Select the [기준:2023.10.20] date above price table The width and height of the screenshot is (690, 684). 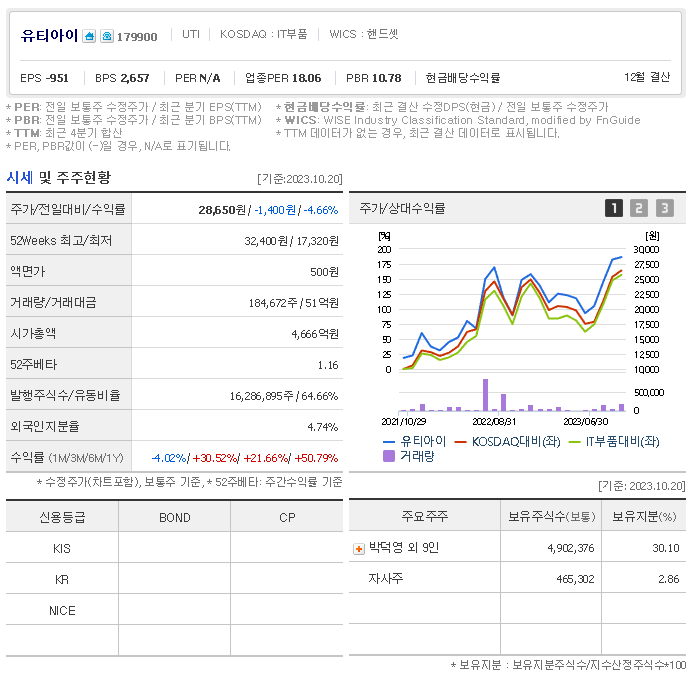pos(300,179)
